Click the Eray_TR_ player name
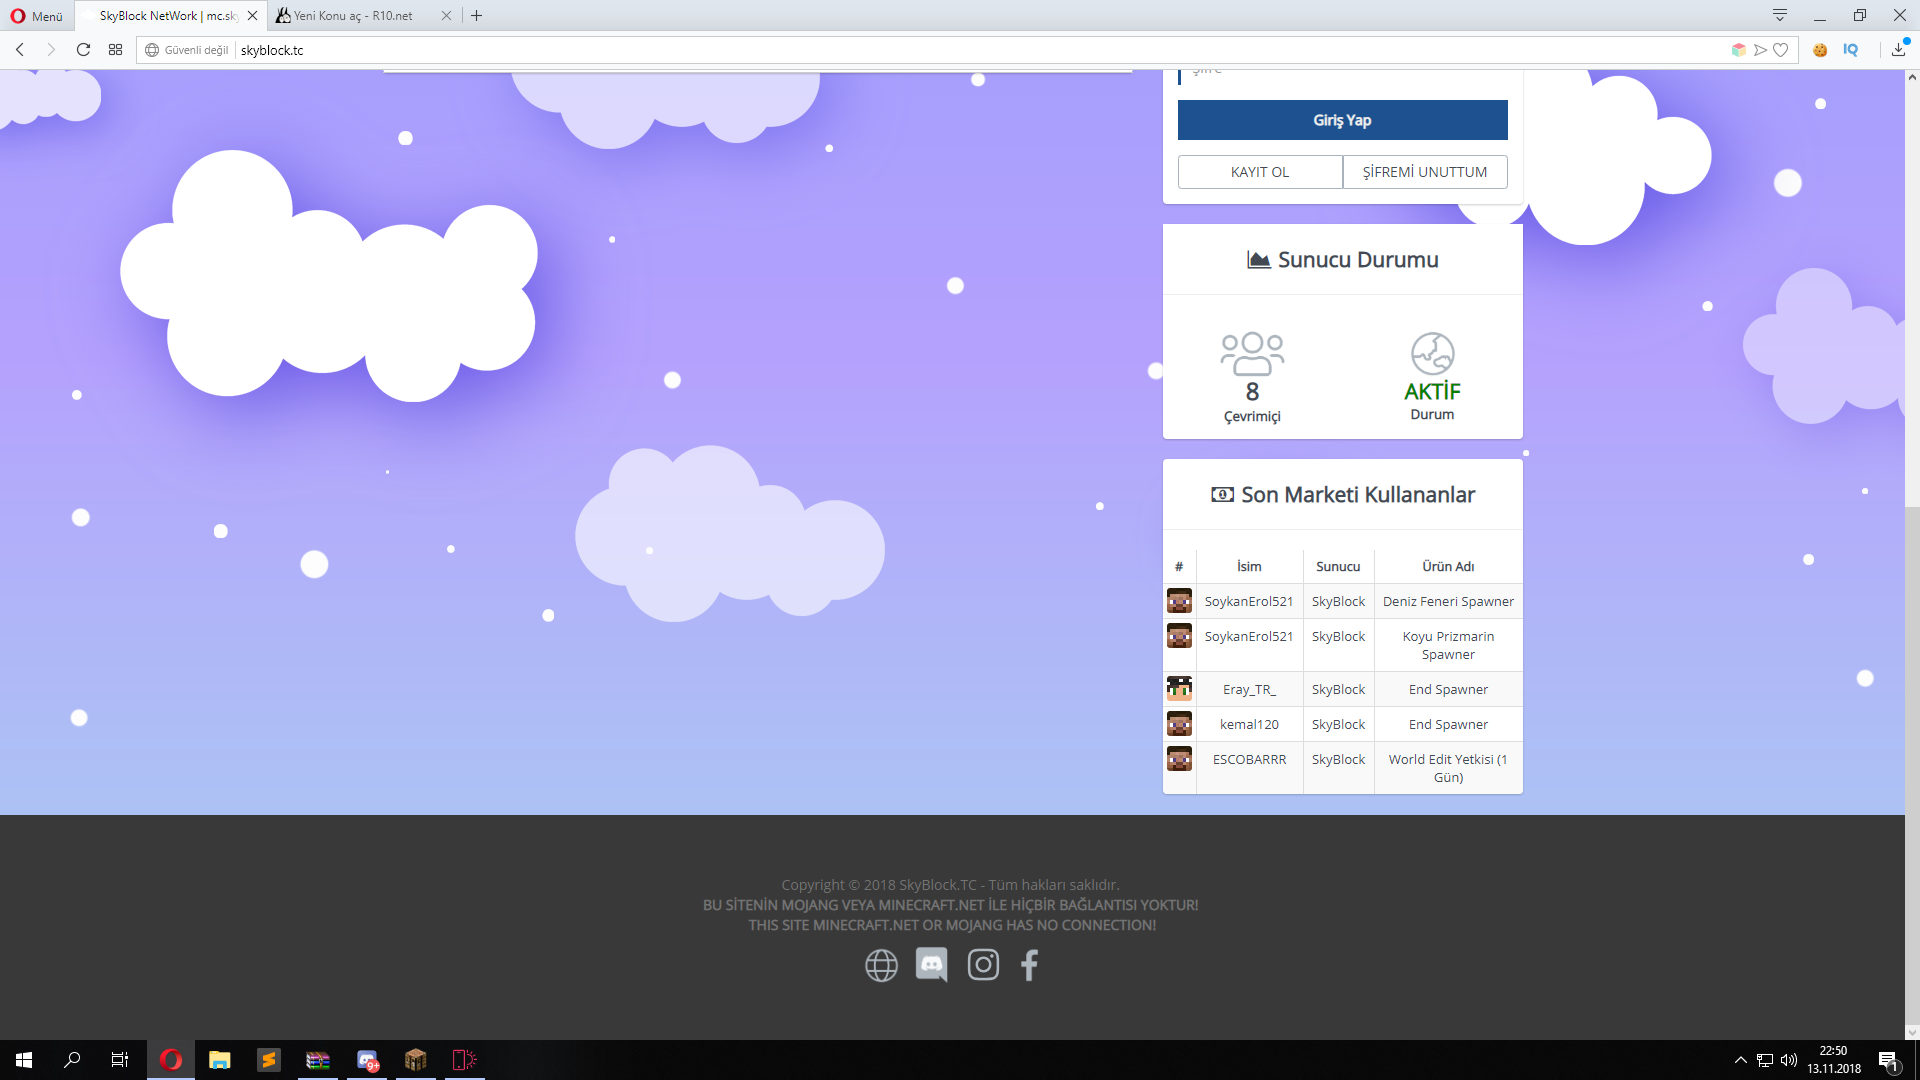 click(1249, 689)
